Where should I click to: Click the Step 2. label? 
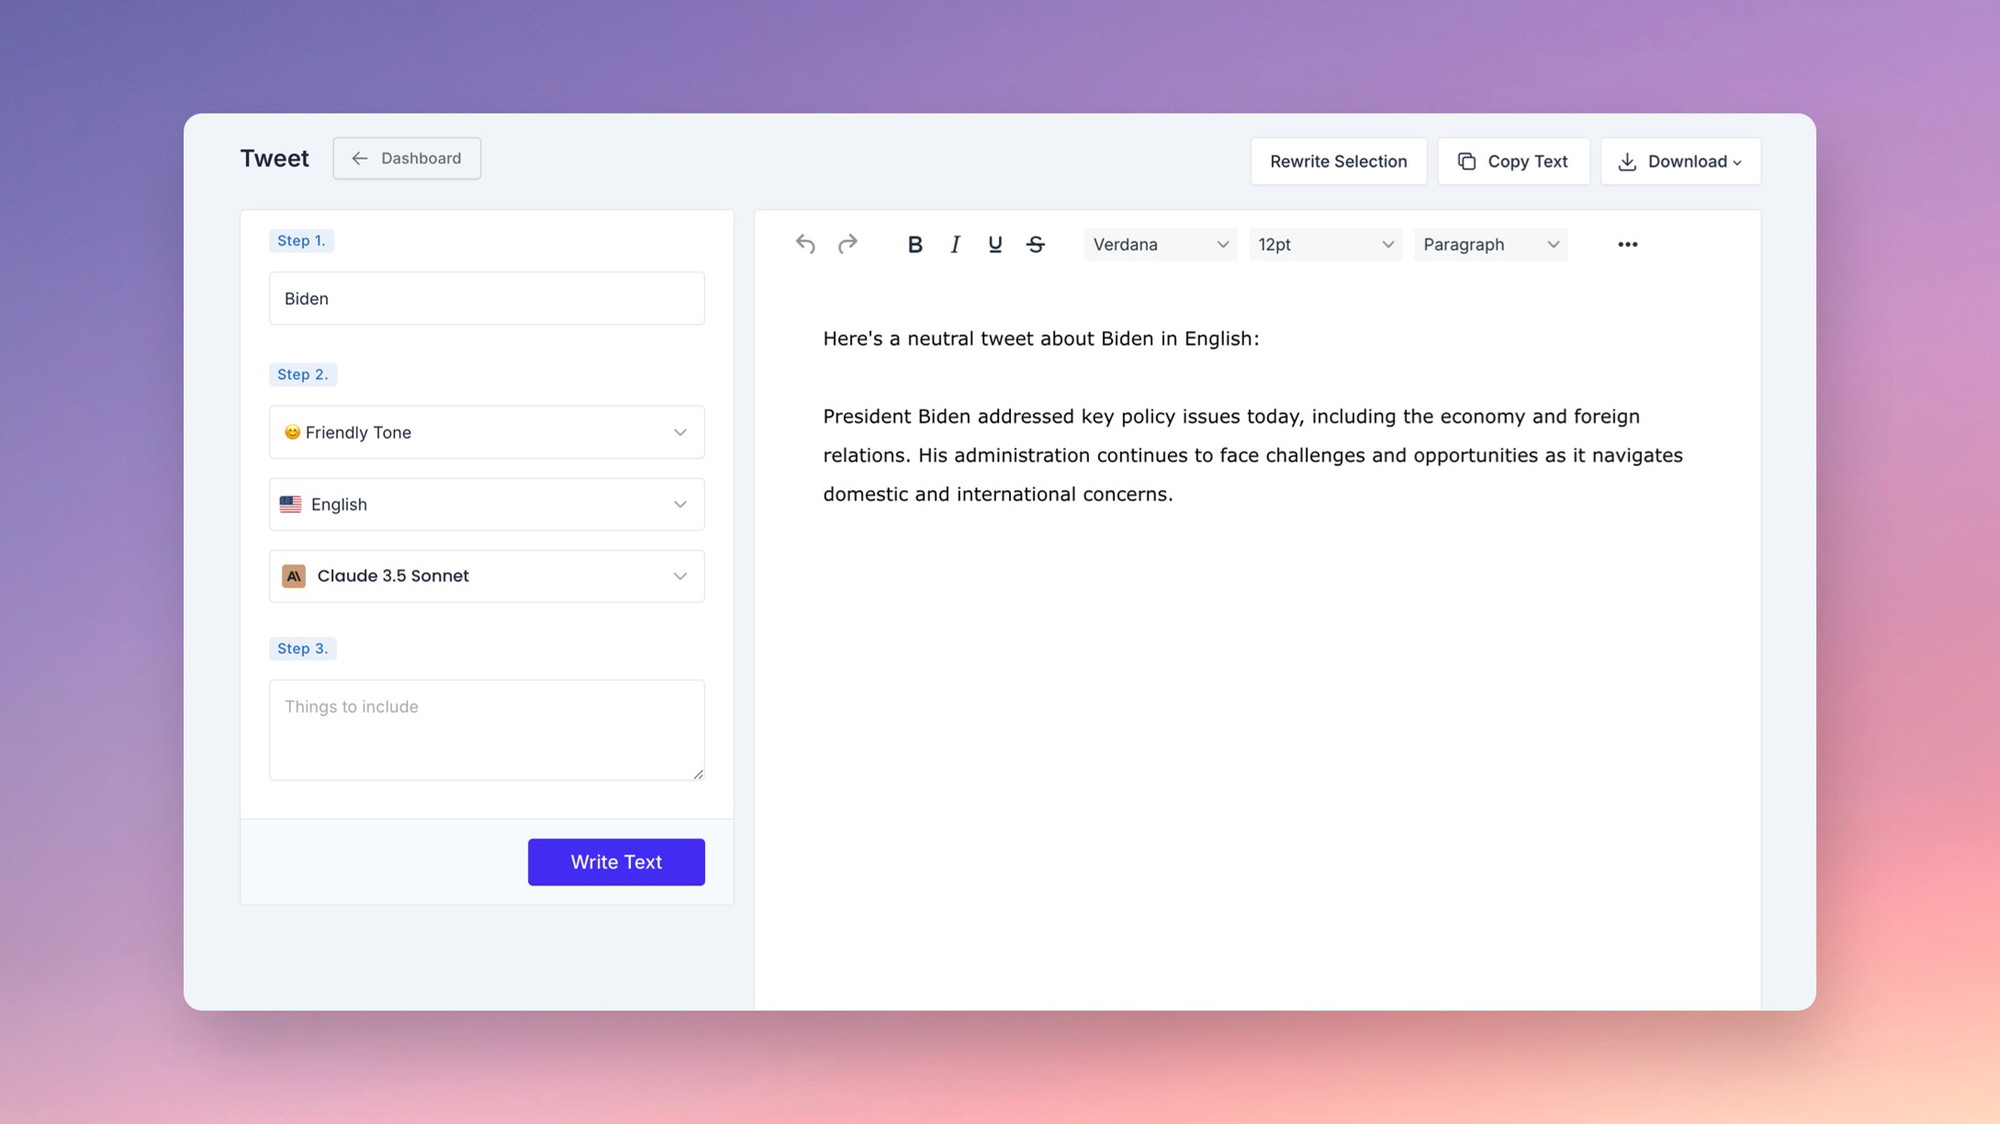pos(302,374)
